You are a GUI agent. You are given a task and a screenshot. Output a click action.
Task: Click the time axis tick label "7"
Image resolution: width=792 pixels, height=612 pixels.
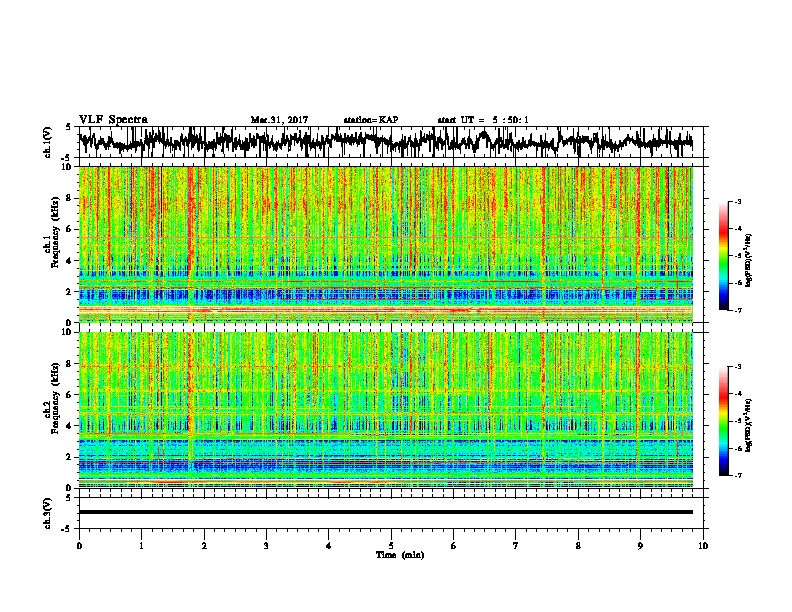(x=516, y=546)
